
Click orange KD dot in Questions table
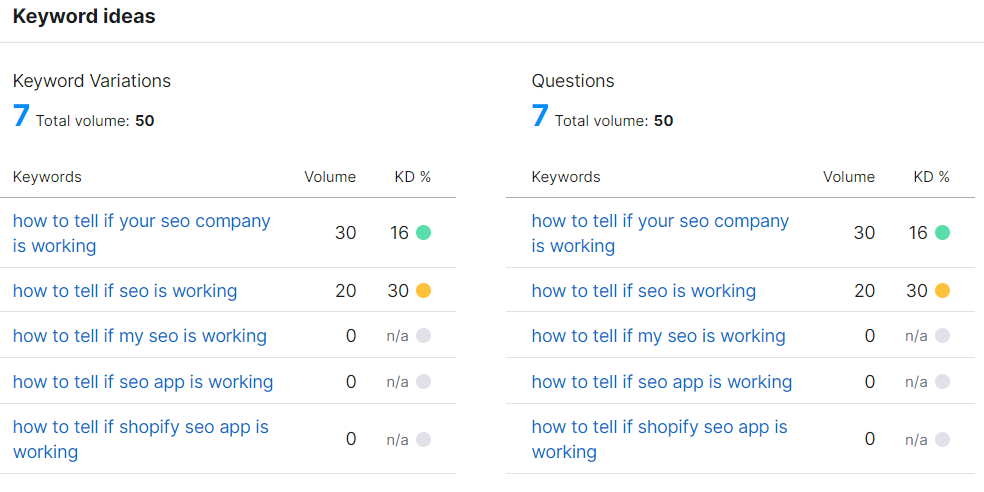942,291
